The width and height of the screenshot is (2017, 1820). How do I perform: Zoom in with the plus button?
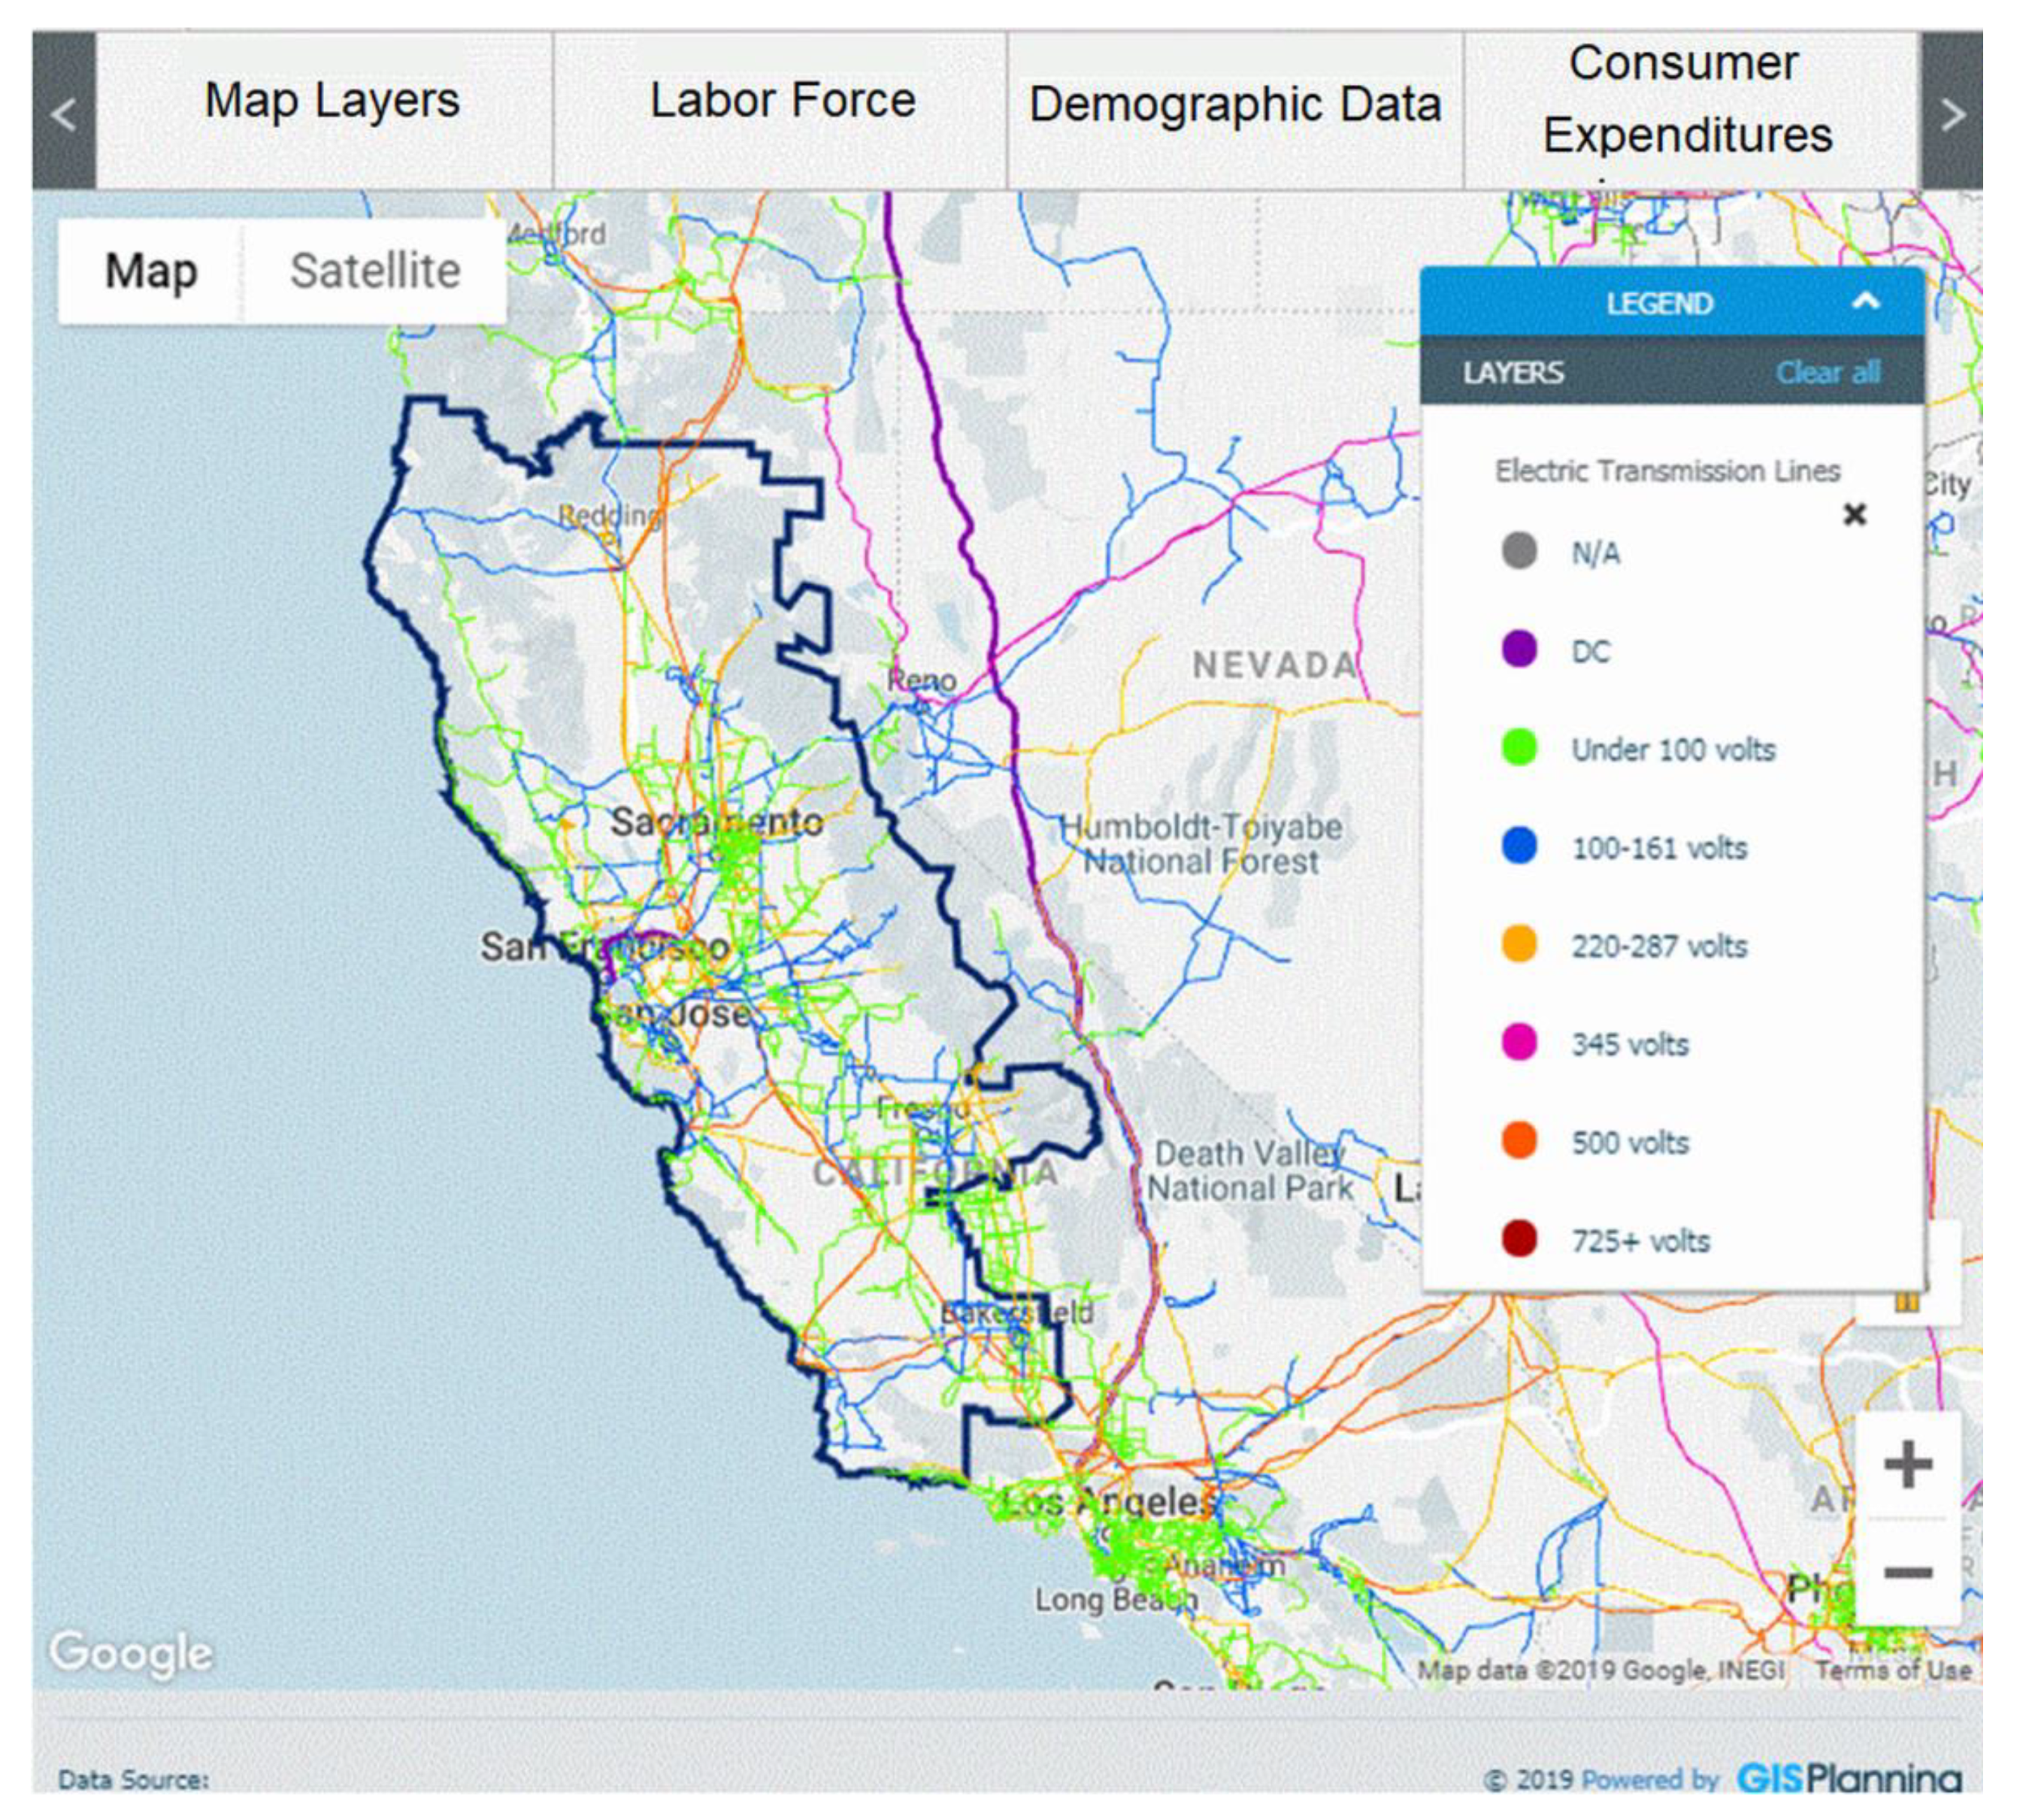coord(1907,1465)
